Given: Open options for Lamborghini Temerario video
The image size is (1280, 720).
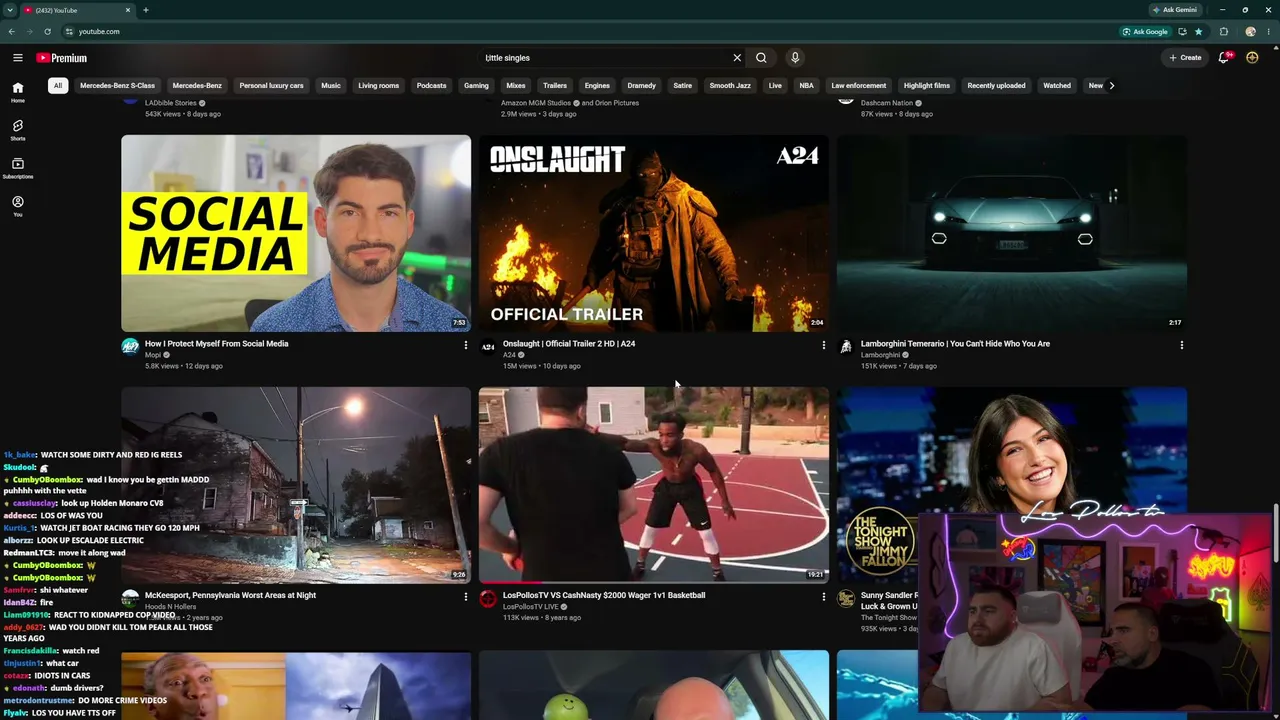Looking at the screenshot, I should [1181, 345].
